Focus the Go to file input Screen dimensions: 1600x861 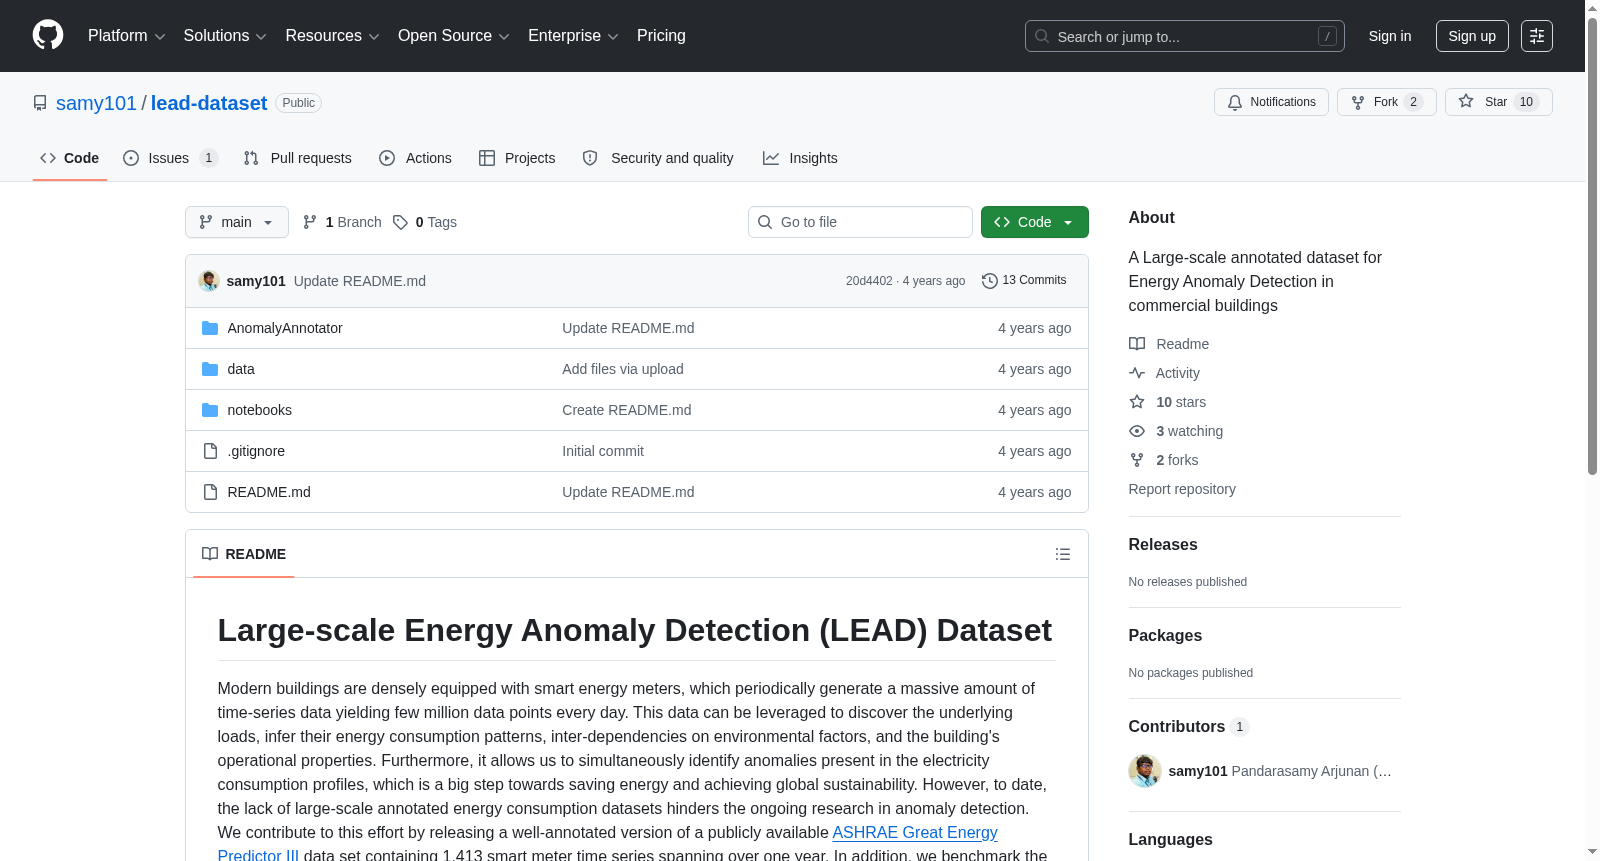pyautogui.click(x=860, y=222)
